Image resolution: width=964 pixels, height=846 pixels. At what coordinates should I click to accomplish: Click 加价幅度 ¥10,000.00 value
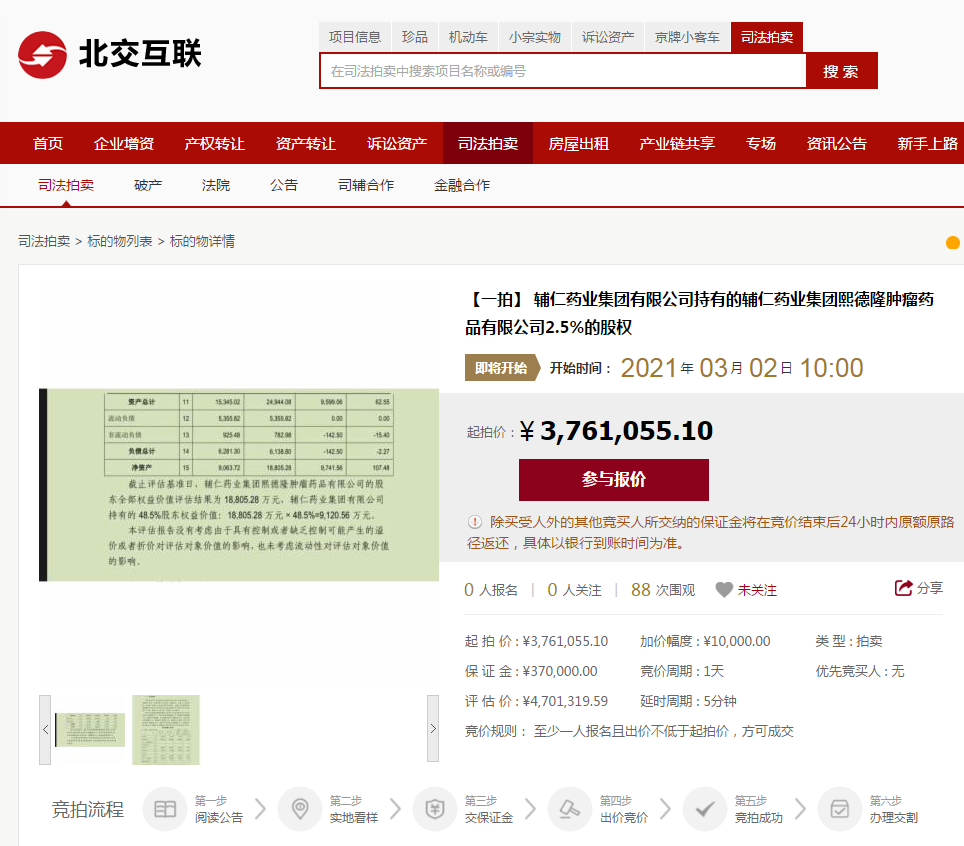[737, 641]
